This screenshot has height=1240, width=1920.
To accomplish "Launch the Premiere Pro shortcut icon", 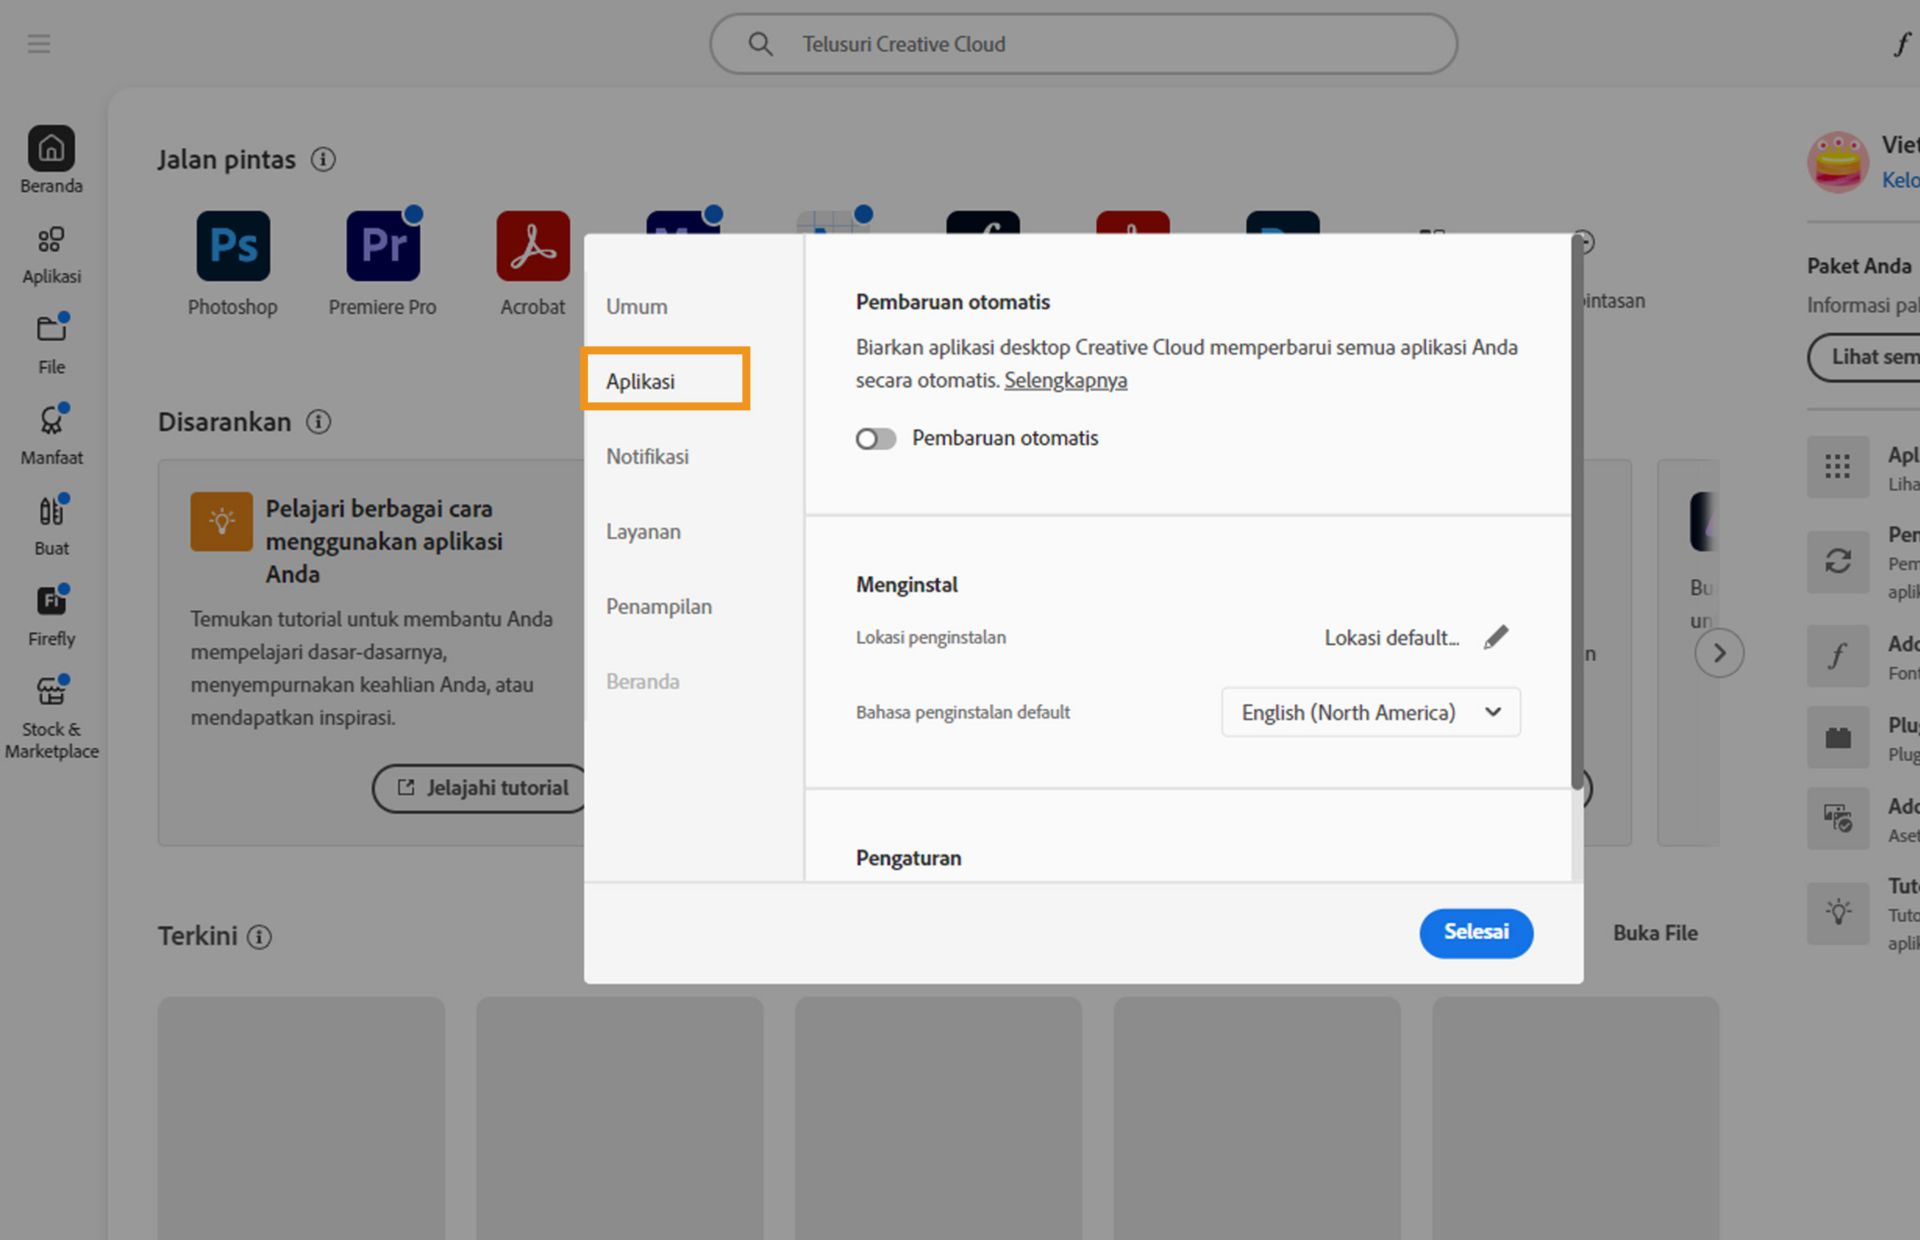I will 383,246.
